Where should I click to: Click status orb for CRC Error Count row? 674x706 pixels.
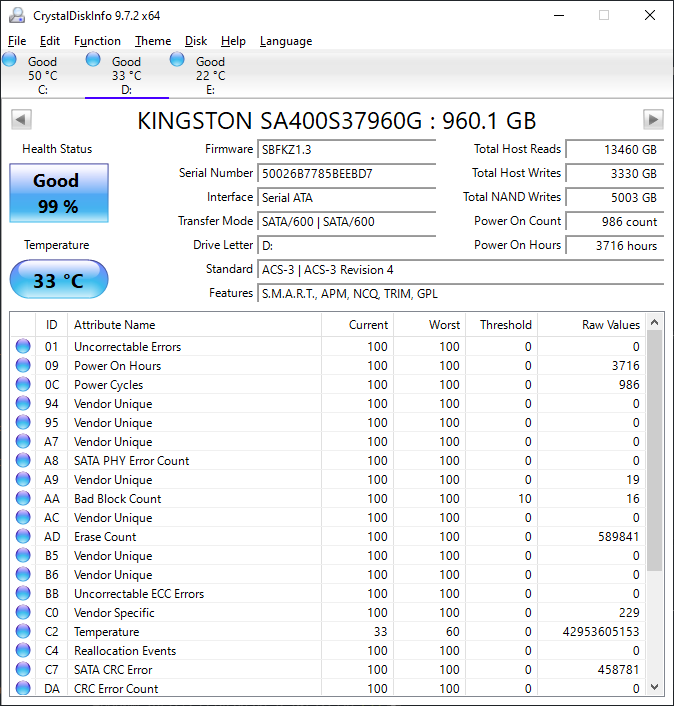(x=23, y=688)
